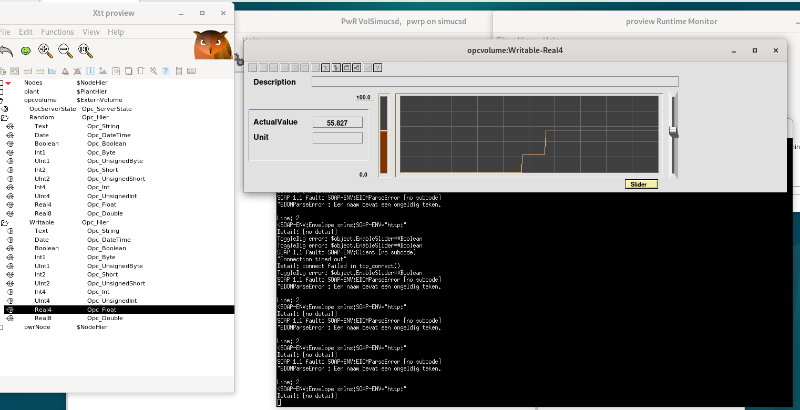Select the Int1 Opc_Byte row under Random
This screenshot has width=800, height=410.
coord(117,152)
